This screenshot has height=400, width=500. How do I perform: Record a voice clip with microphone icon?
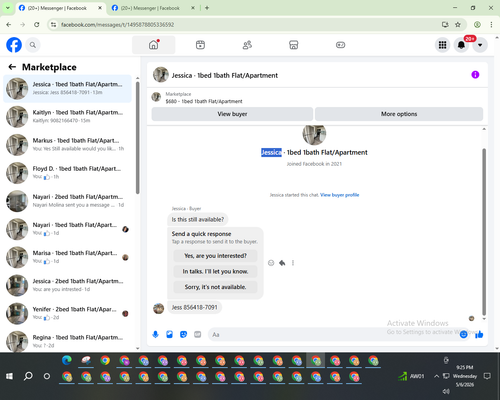pyautogui.click(x=155, y=334)
